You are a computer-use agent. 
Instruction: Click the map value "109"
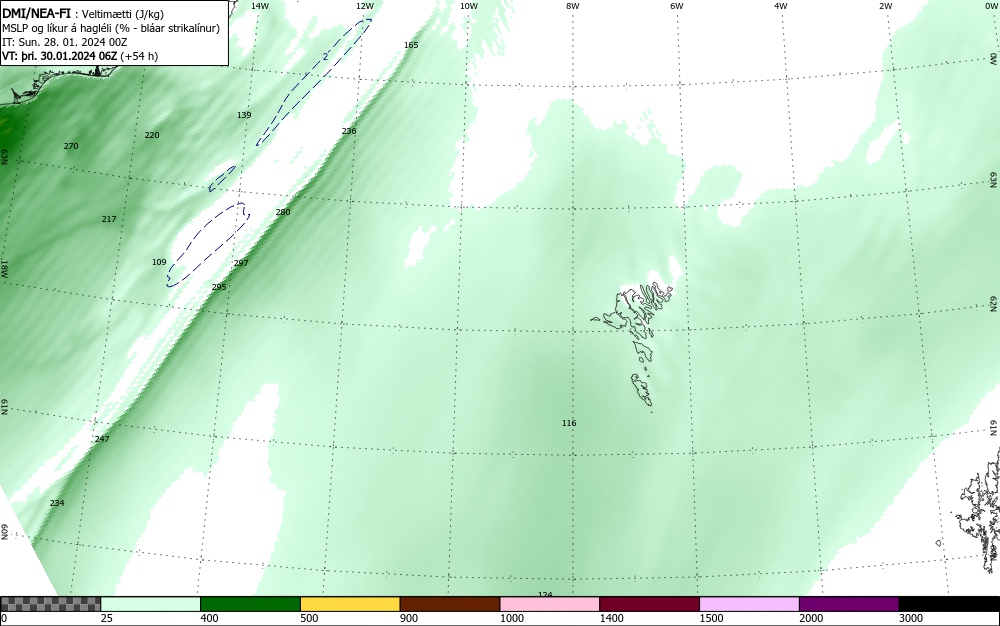pyautogui.click(x=159, y=263)
